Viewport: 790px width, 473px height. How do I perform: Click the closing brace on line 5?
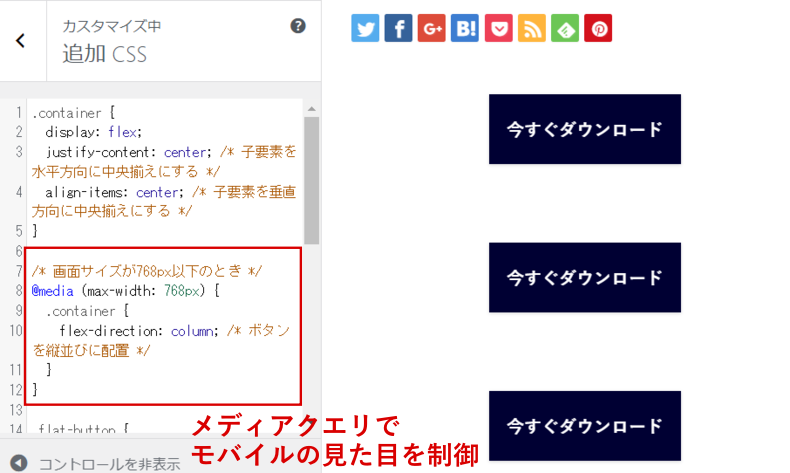35,231
